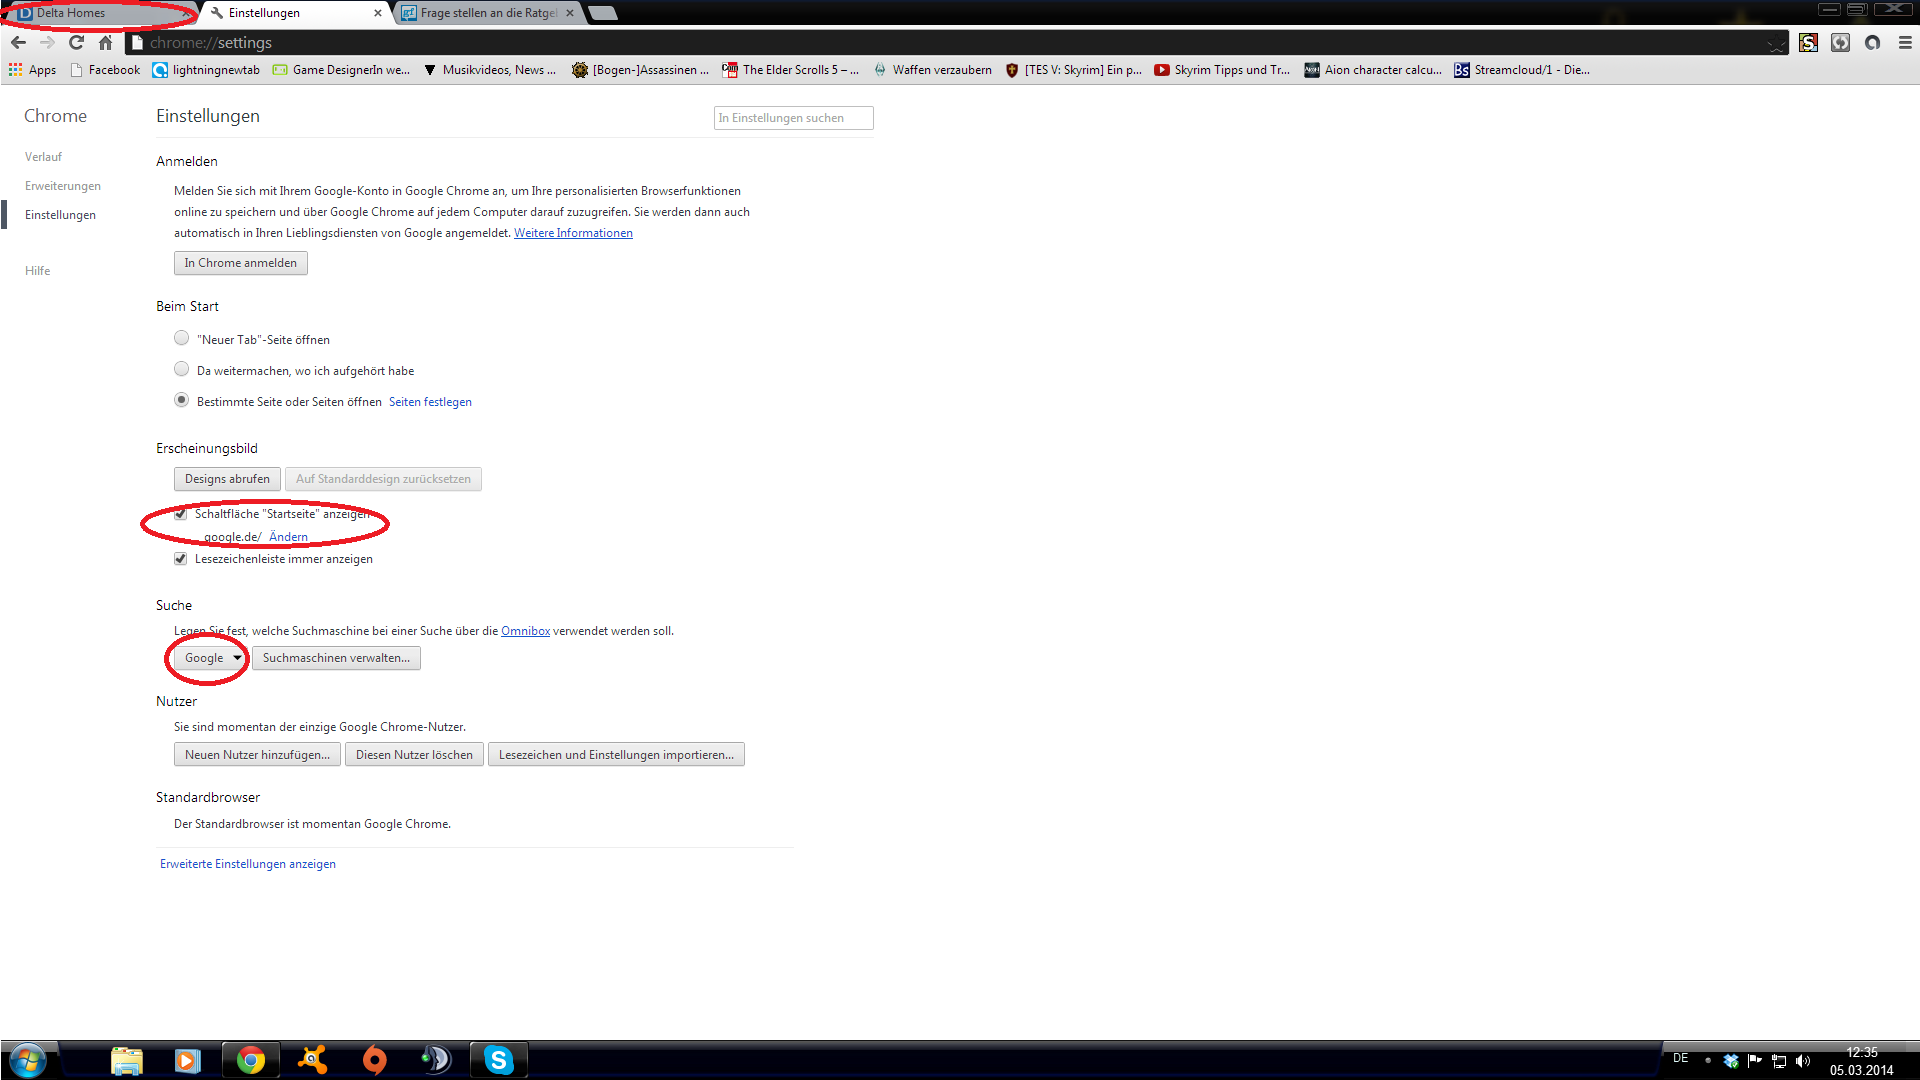Image resolution: width=1920 pixels, height=1080 pixels.
Task: Open the Omnibox link
Action: [x=525, y=631]
